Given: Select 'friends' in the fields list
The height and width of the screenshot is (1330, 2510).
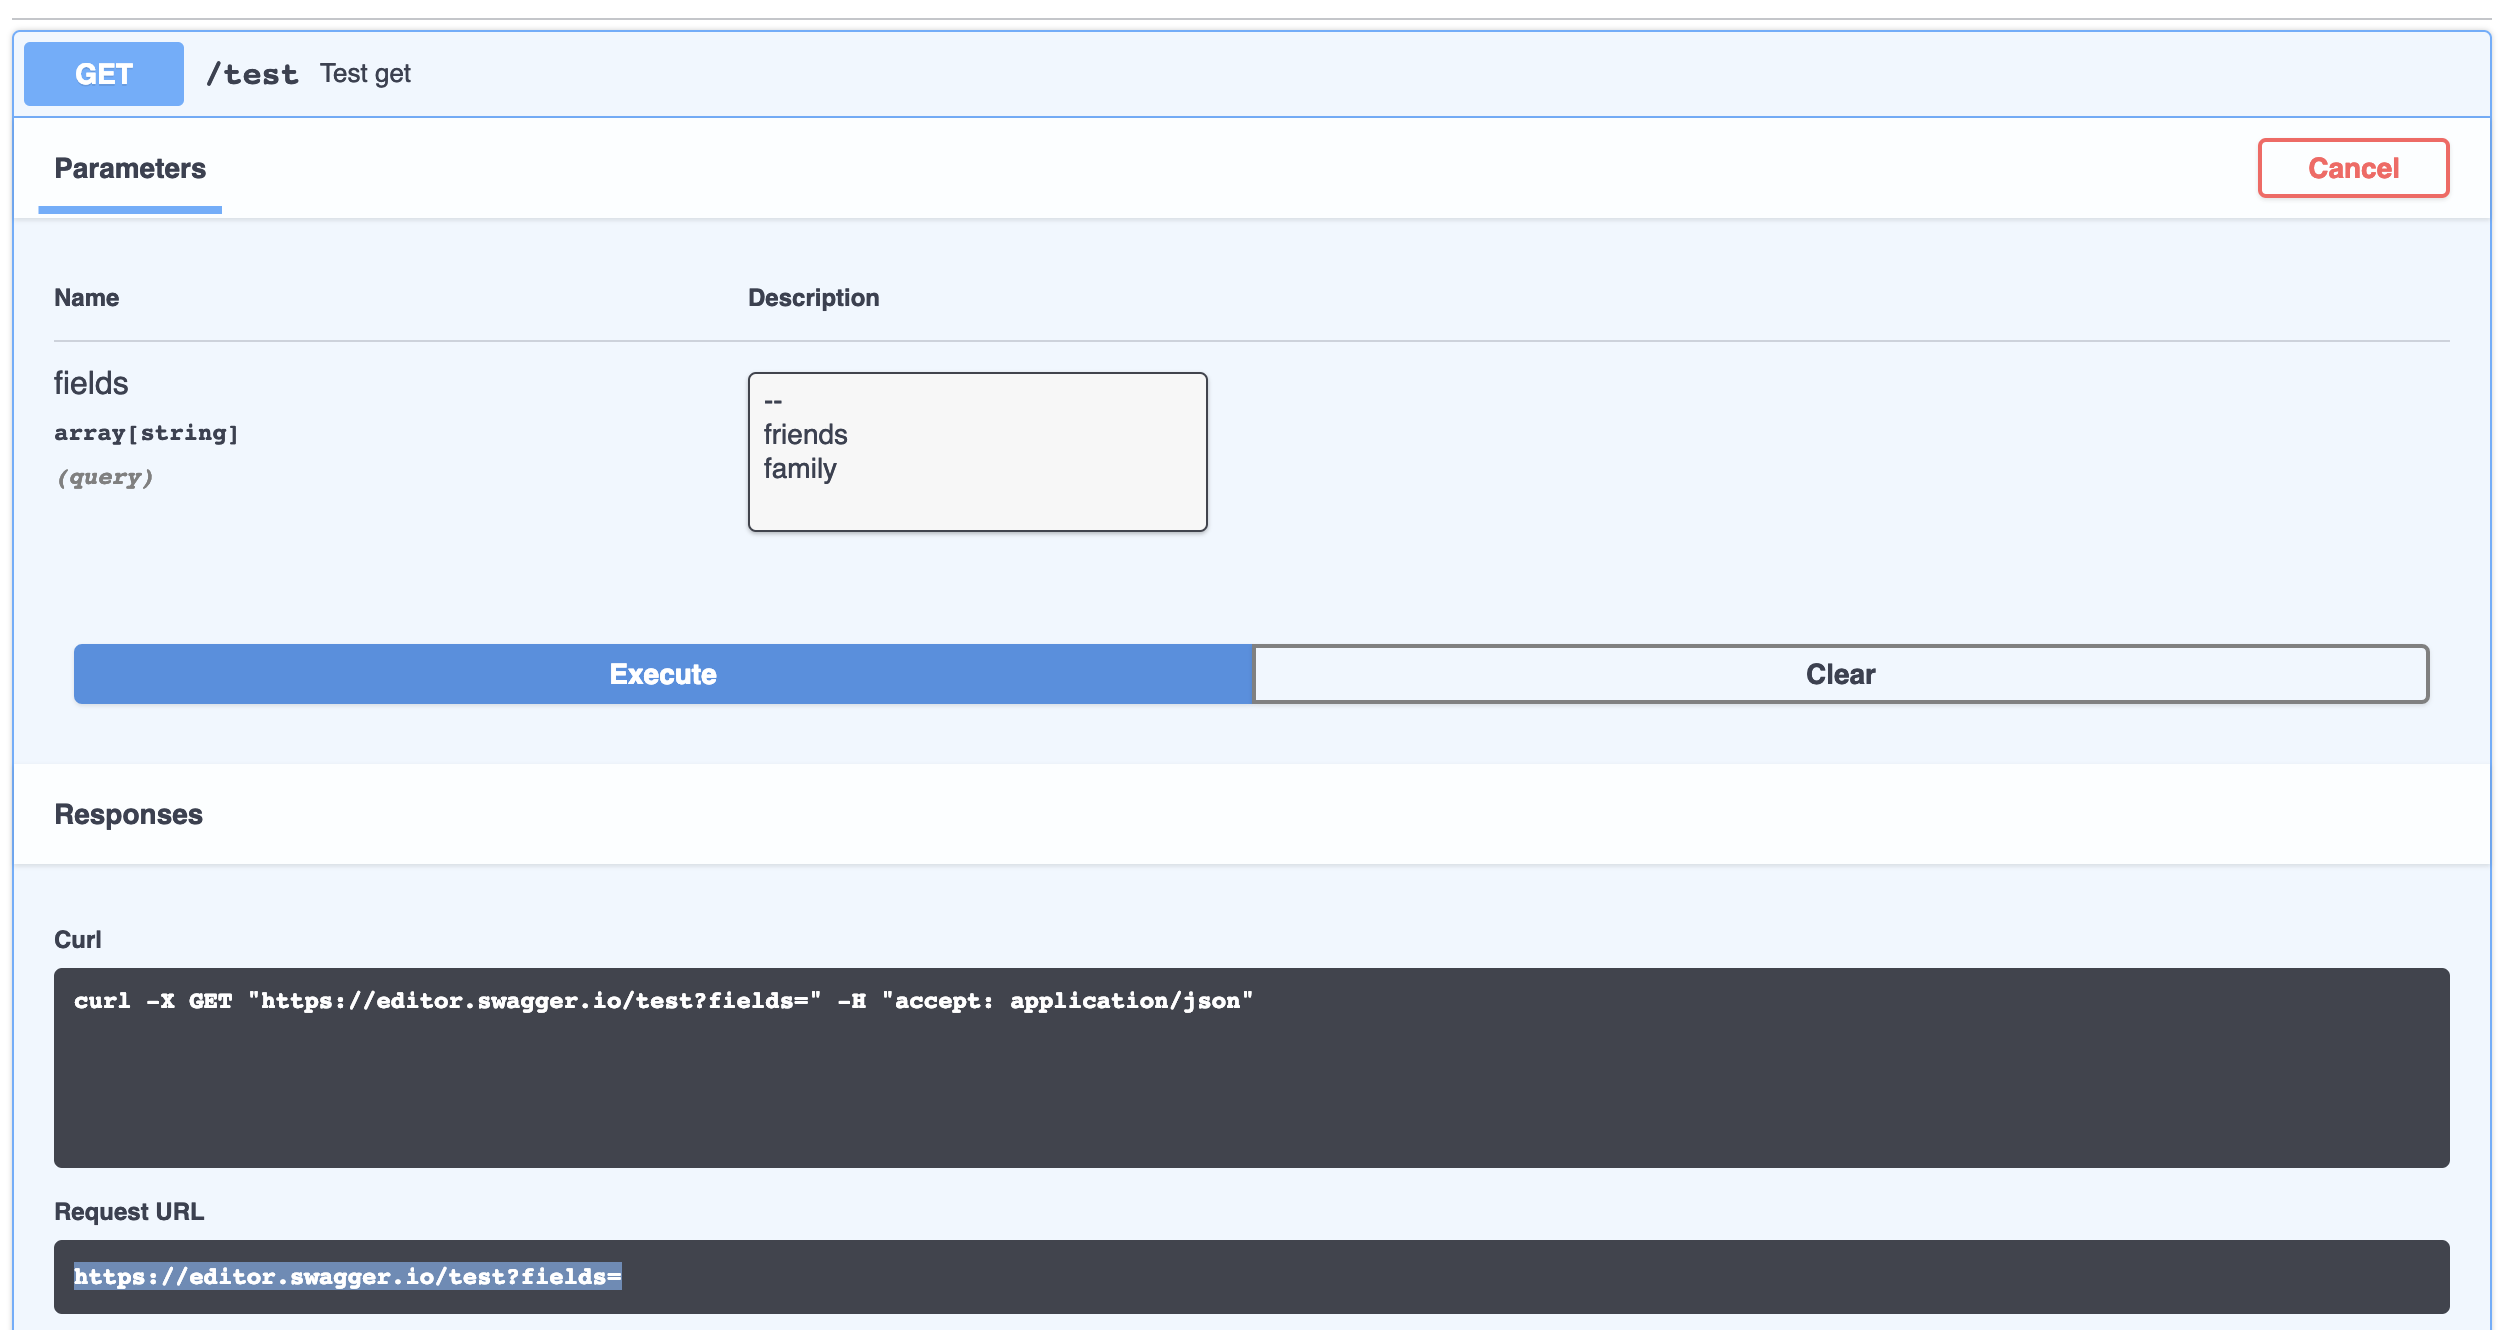Looking at the screenshot, I should click(805, 434).
